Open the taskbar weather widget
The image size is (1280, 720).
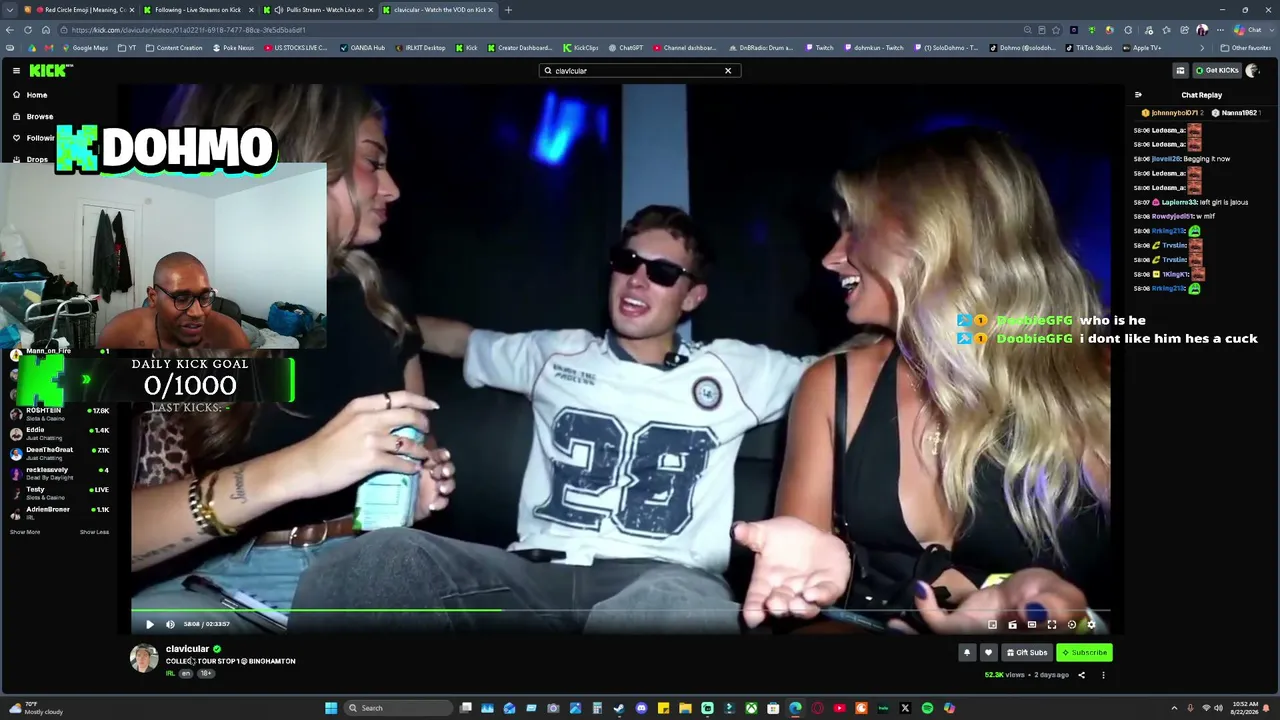click(34, 708)
